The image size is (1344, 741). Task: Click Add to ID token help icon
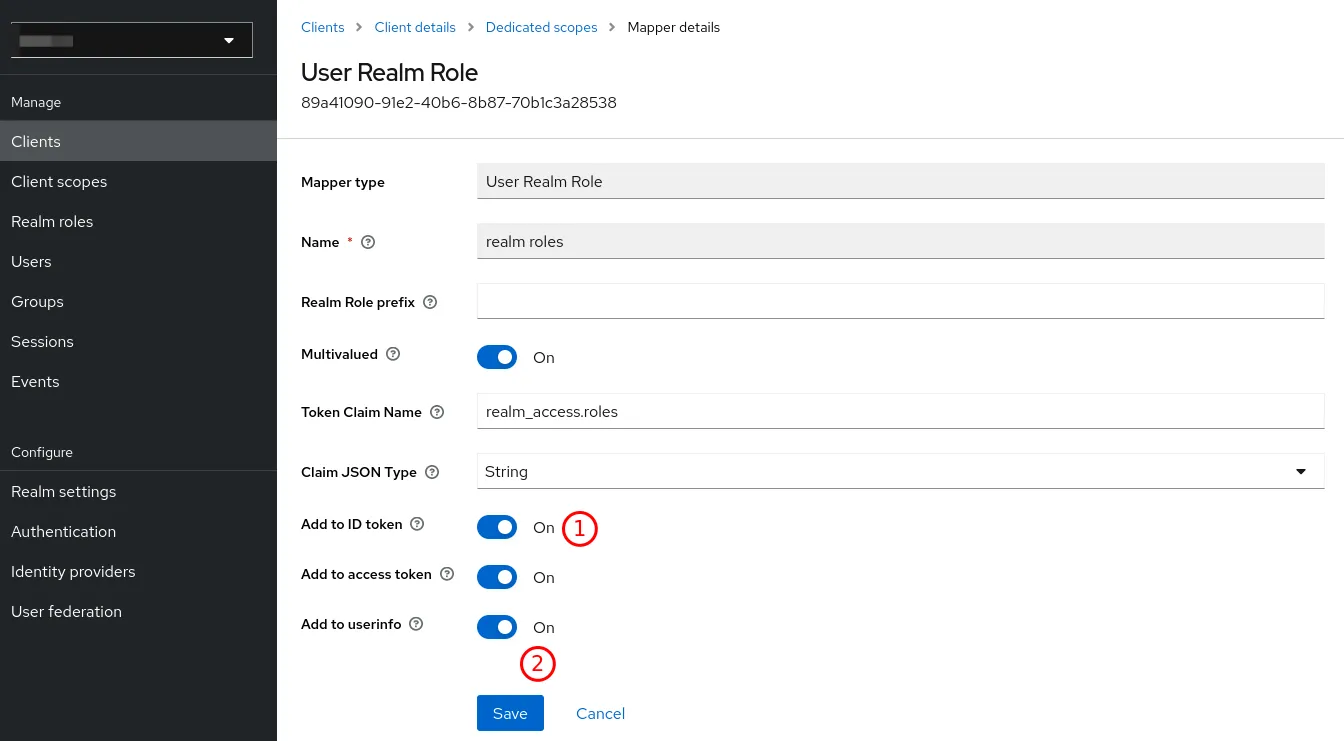pos(418,524)
